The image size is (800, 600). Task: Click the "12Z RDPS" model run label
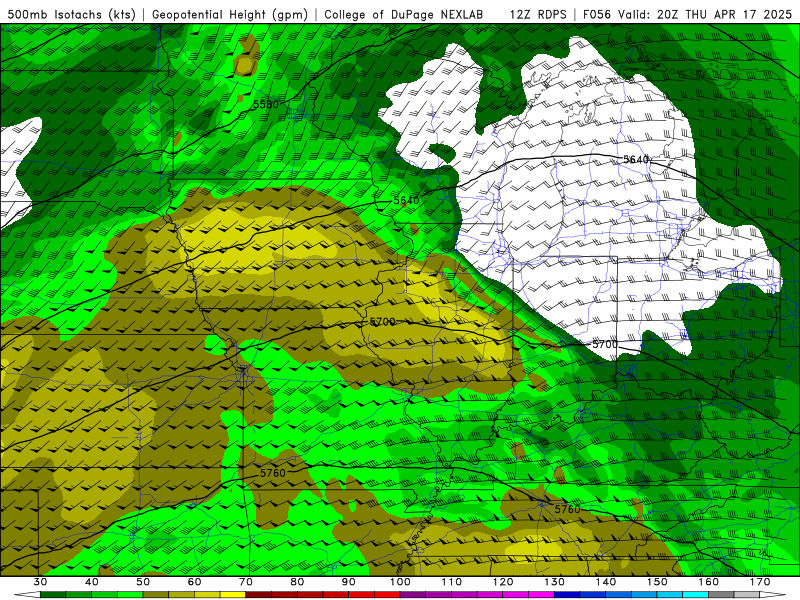click(538, 14)
